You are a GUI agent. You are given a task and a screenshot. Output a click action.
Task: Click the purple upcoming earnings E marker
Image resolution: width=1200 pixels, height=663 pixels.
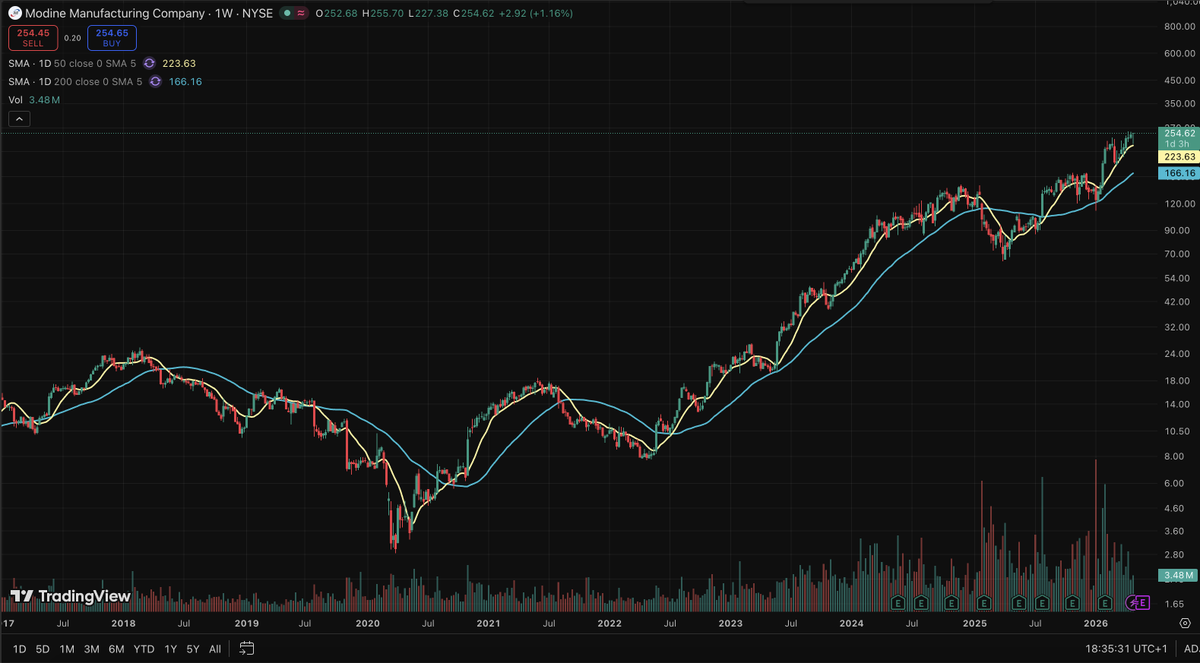pos(1143,603)
